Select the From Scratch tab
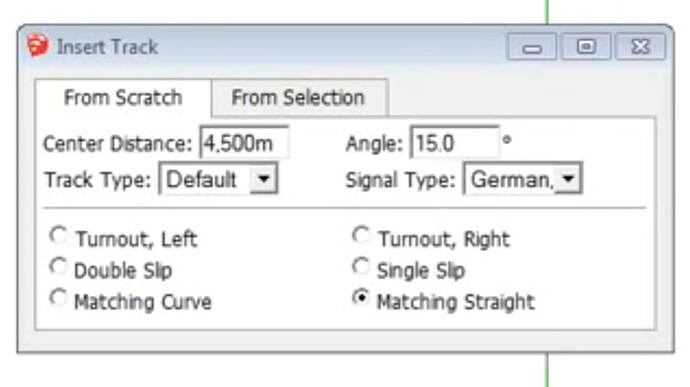This screenshot has height=387, width=690. (x=123, y=98)
